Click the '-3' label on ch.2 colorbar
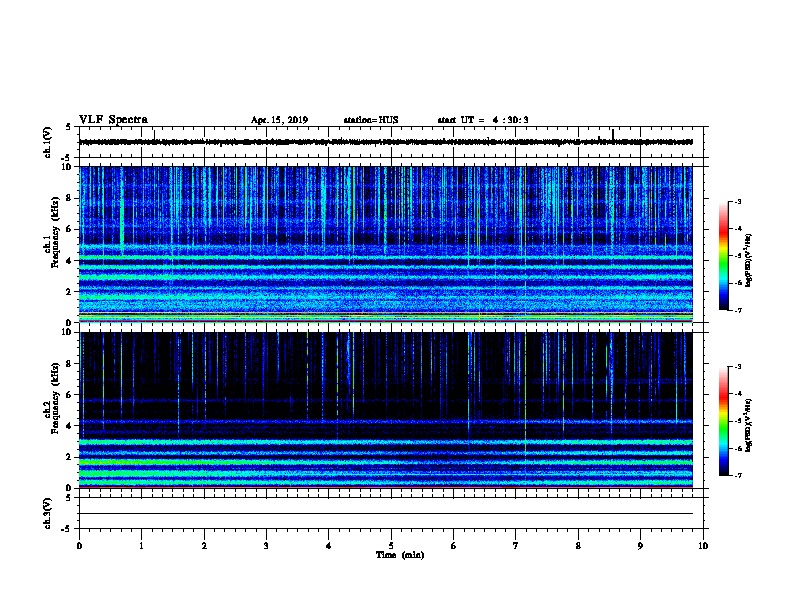The image size is (792, 612). click(737, 367)
